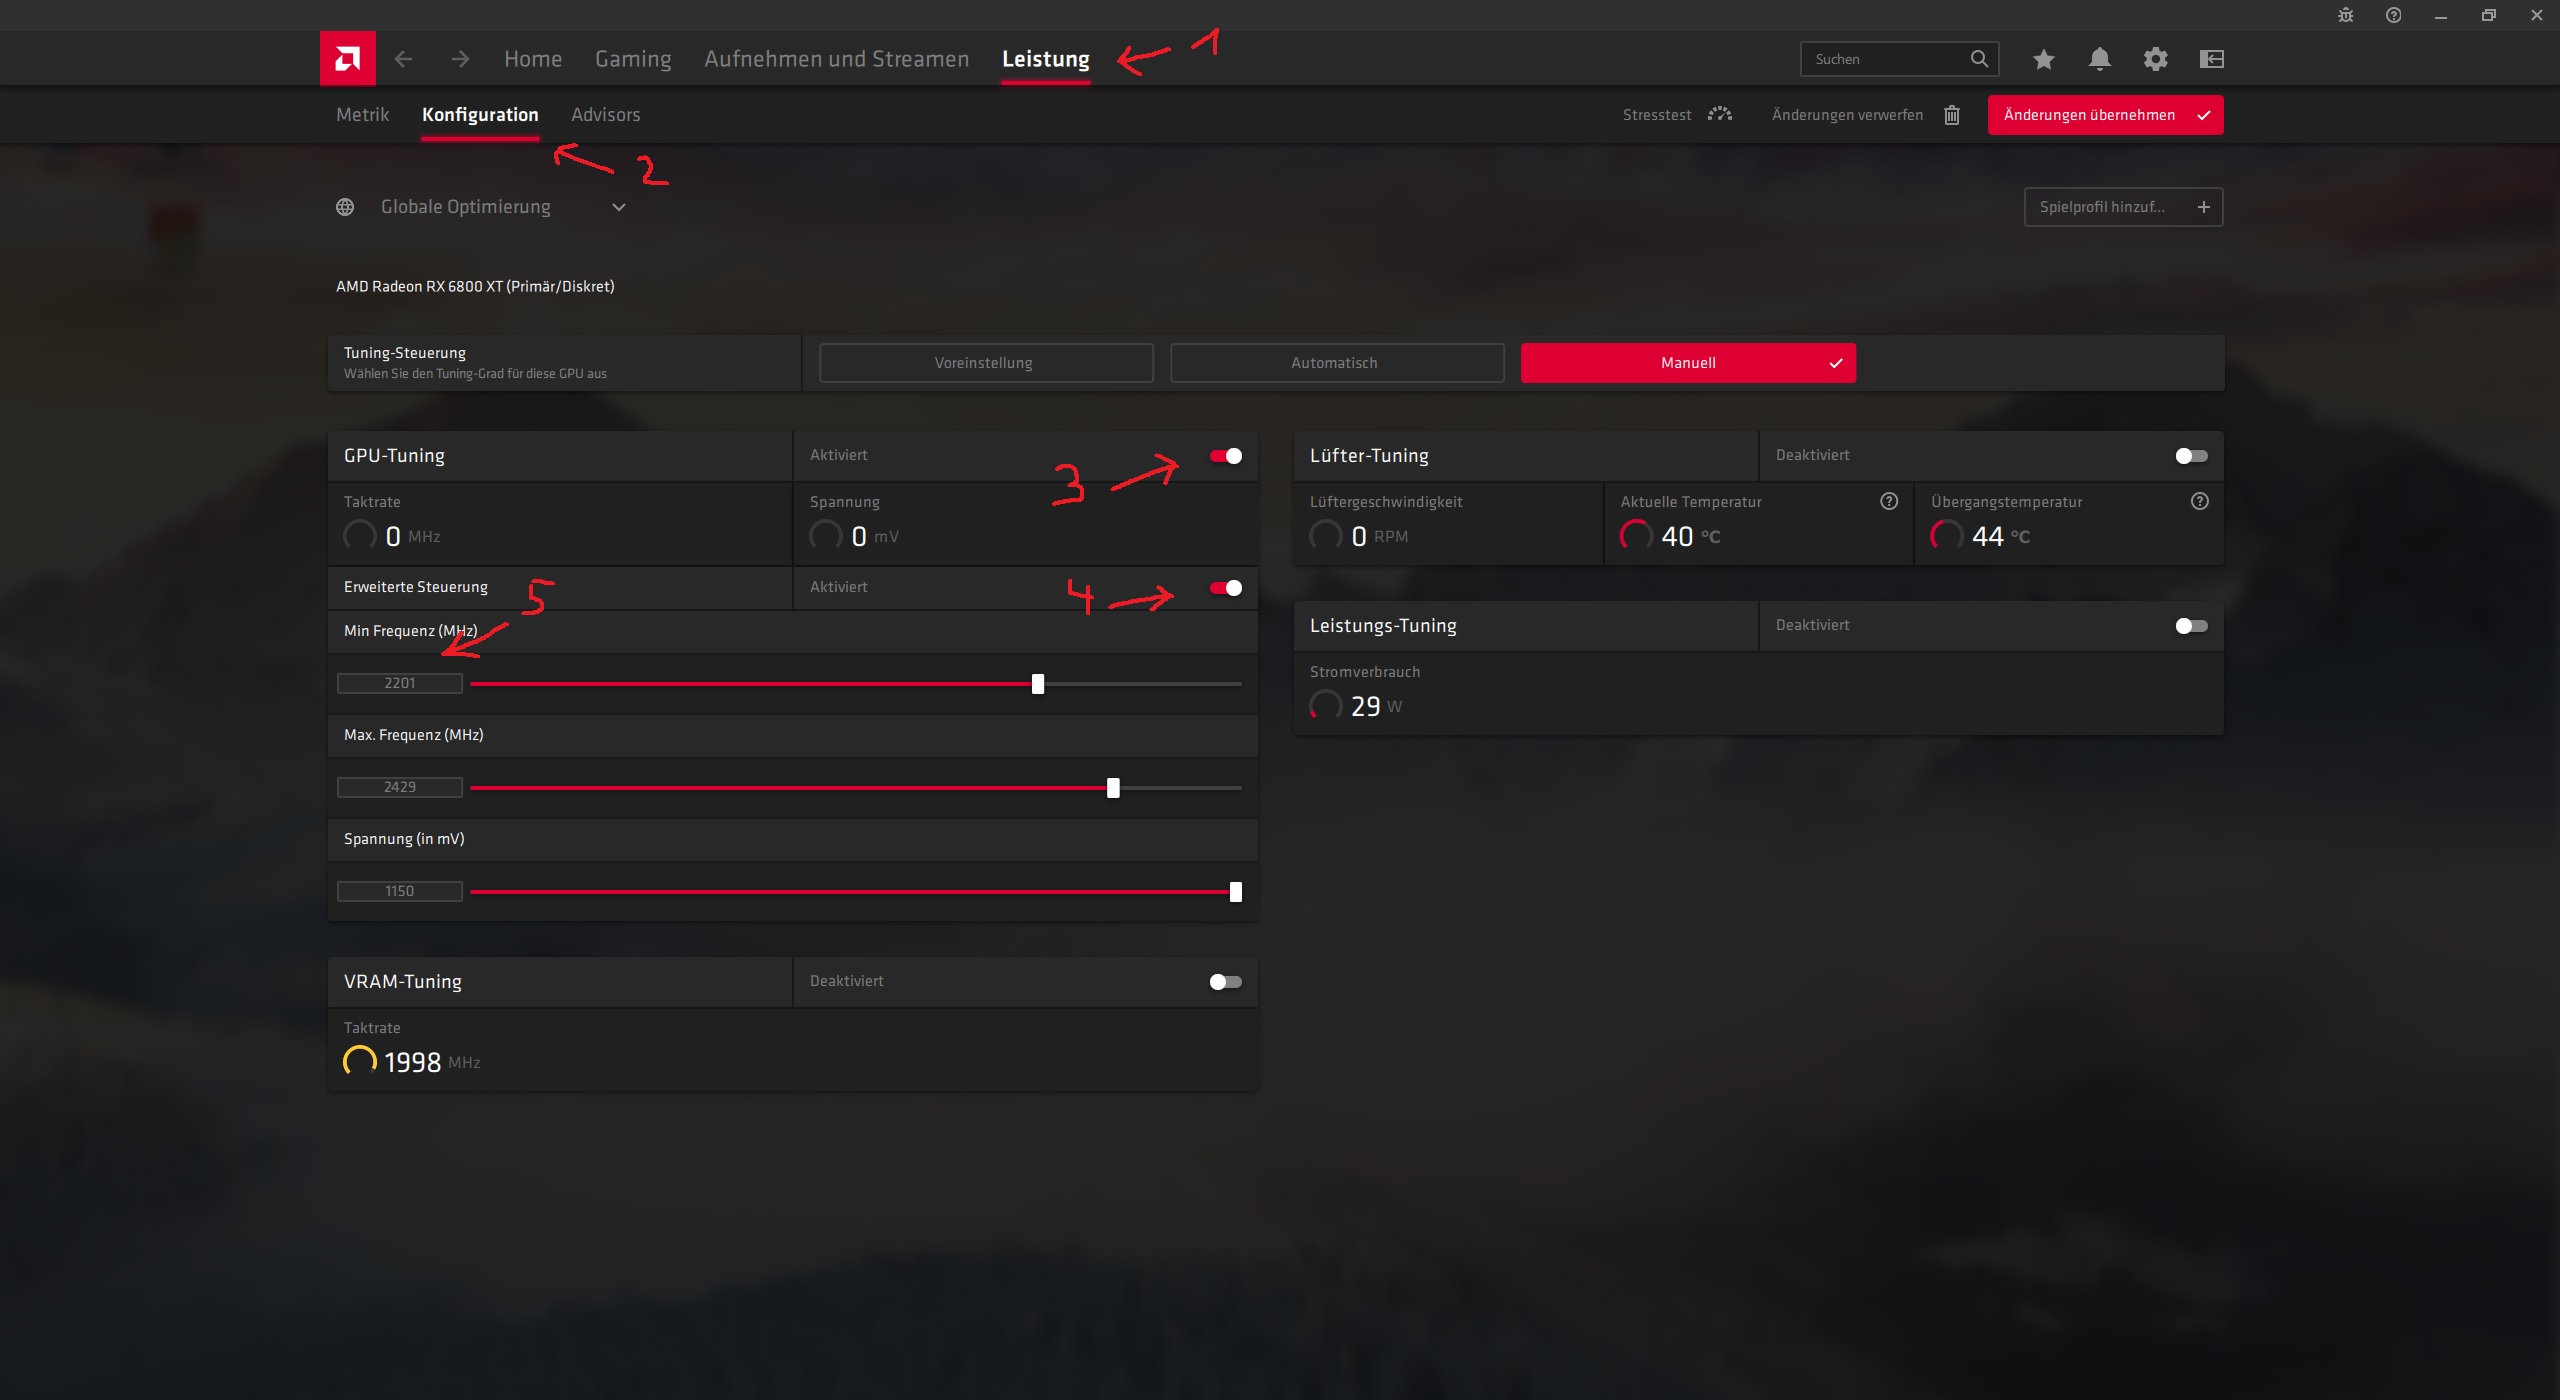Image resolution: width=2560 pixels, height=1400 pixels.
Task: Enable the VRAM-Tuning switch
Action: click(1225, 982)
